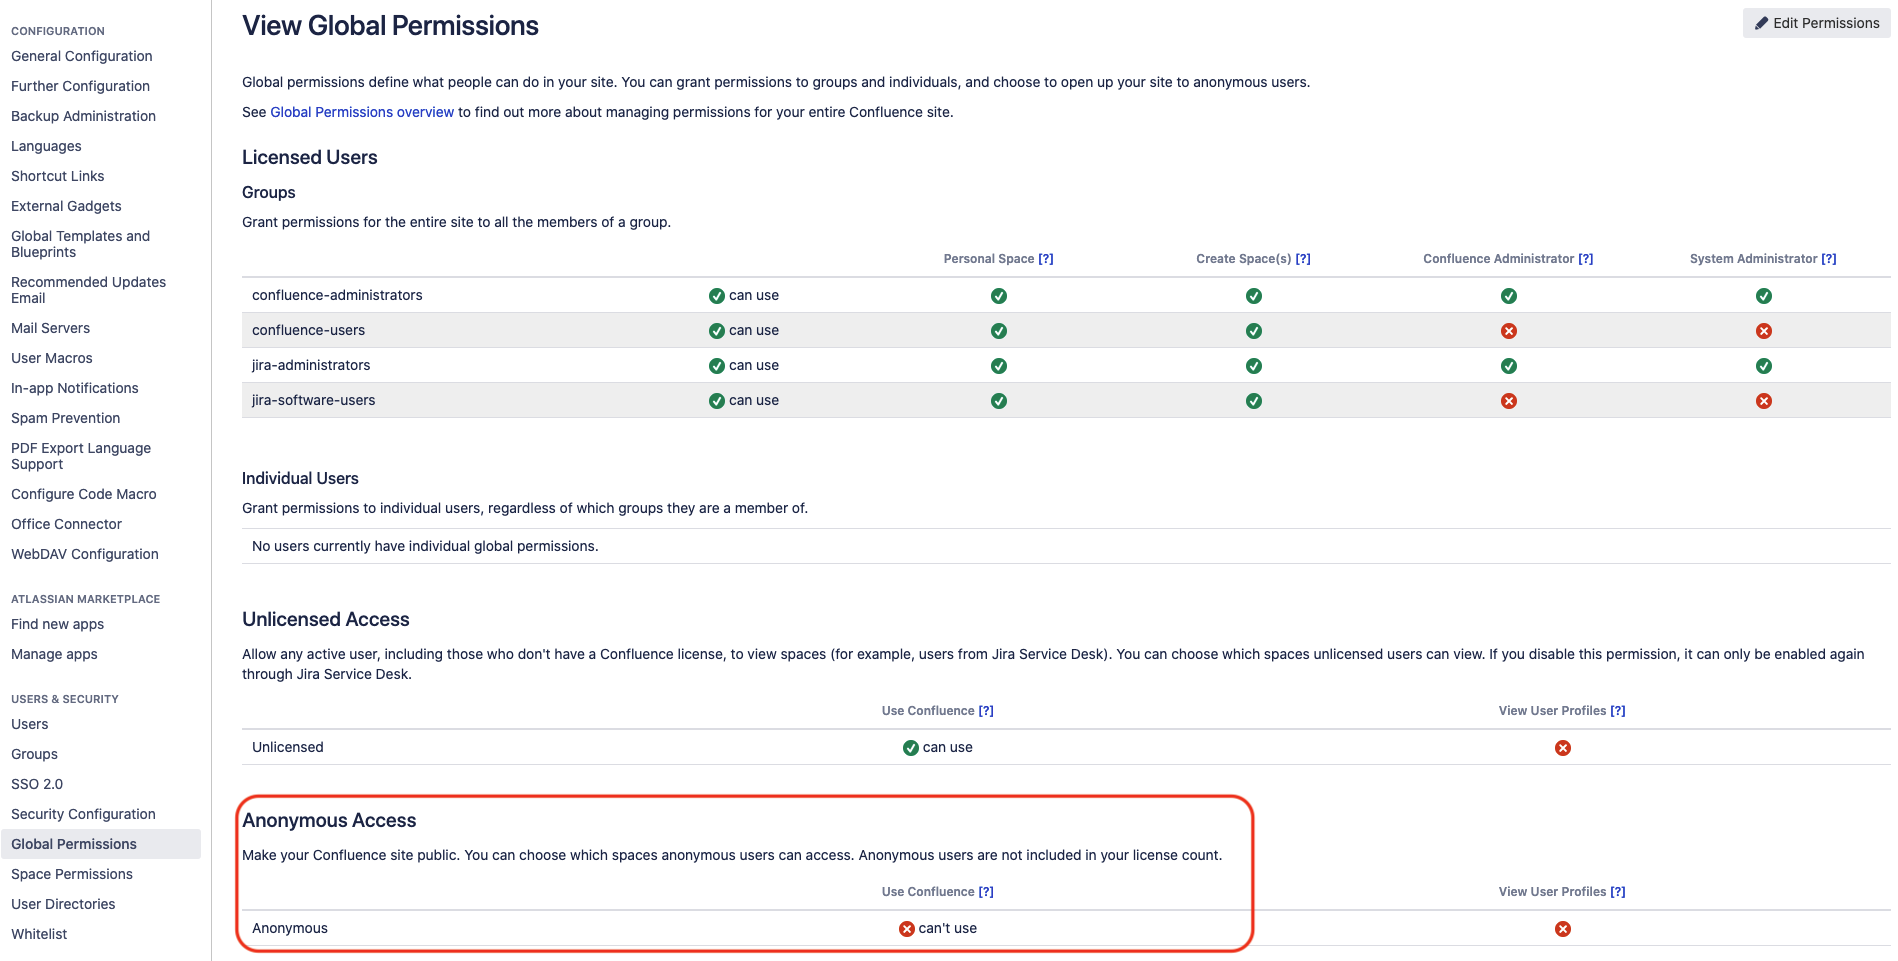Click jira-administrators System Administrator check icon
Screen dimensions: 1898x961
point(1764,366)
